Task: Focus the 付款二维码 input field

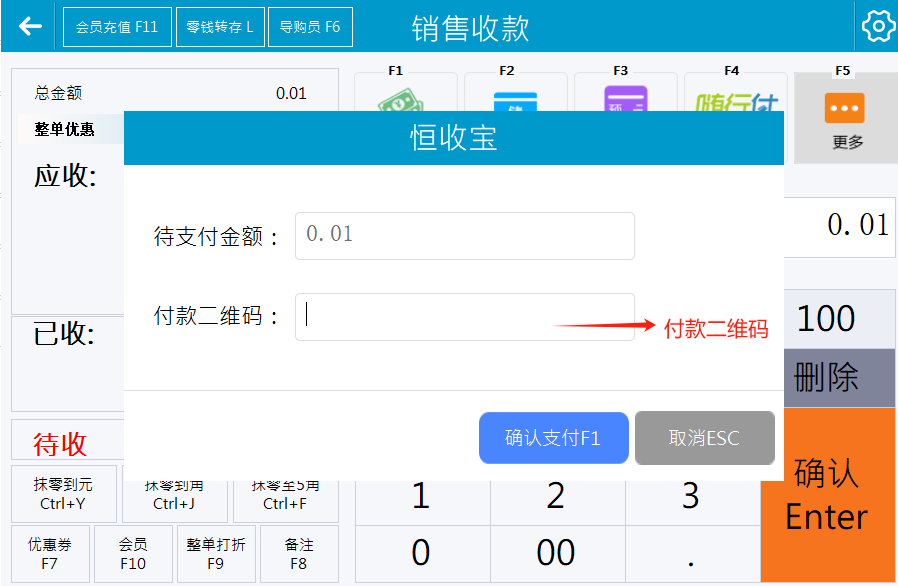Action: (464, 316)
